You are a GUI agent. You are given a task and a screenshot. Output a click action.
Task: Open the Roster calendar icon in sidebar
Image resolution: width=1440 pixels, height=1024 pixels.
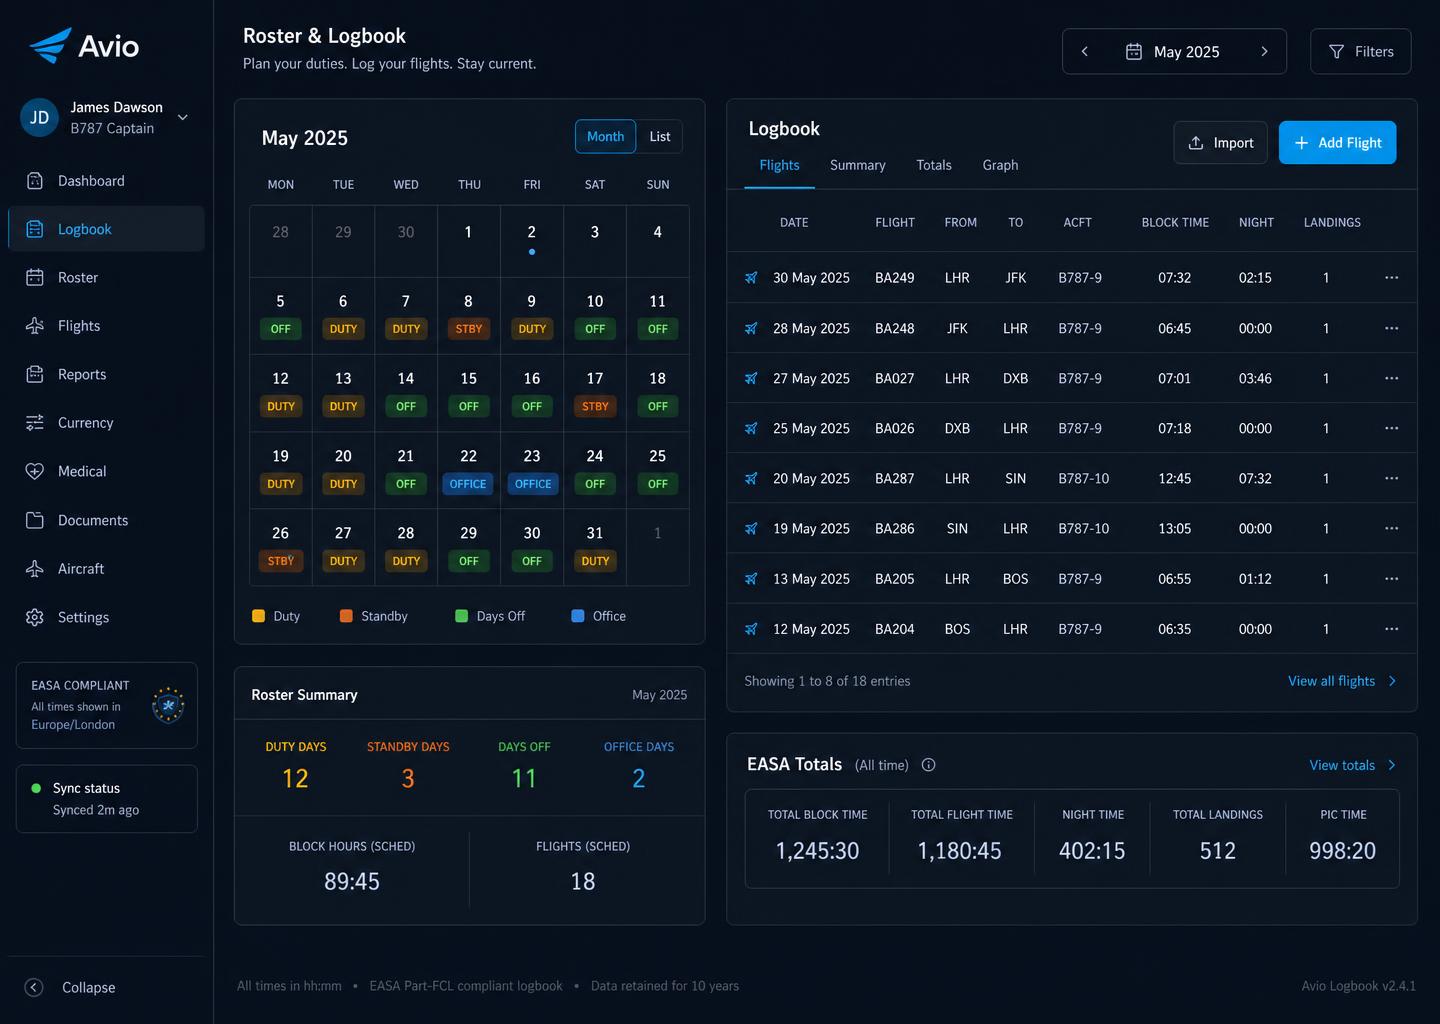point(35,278)
